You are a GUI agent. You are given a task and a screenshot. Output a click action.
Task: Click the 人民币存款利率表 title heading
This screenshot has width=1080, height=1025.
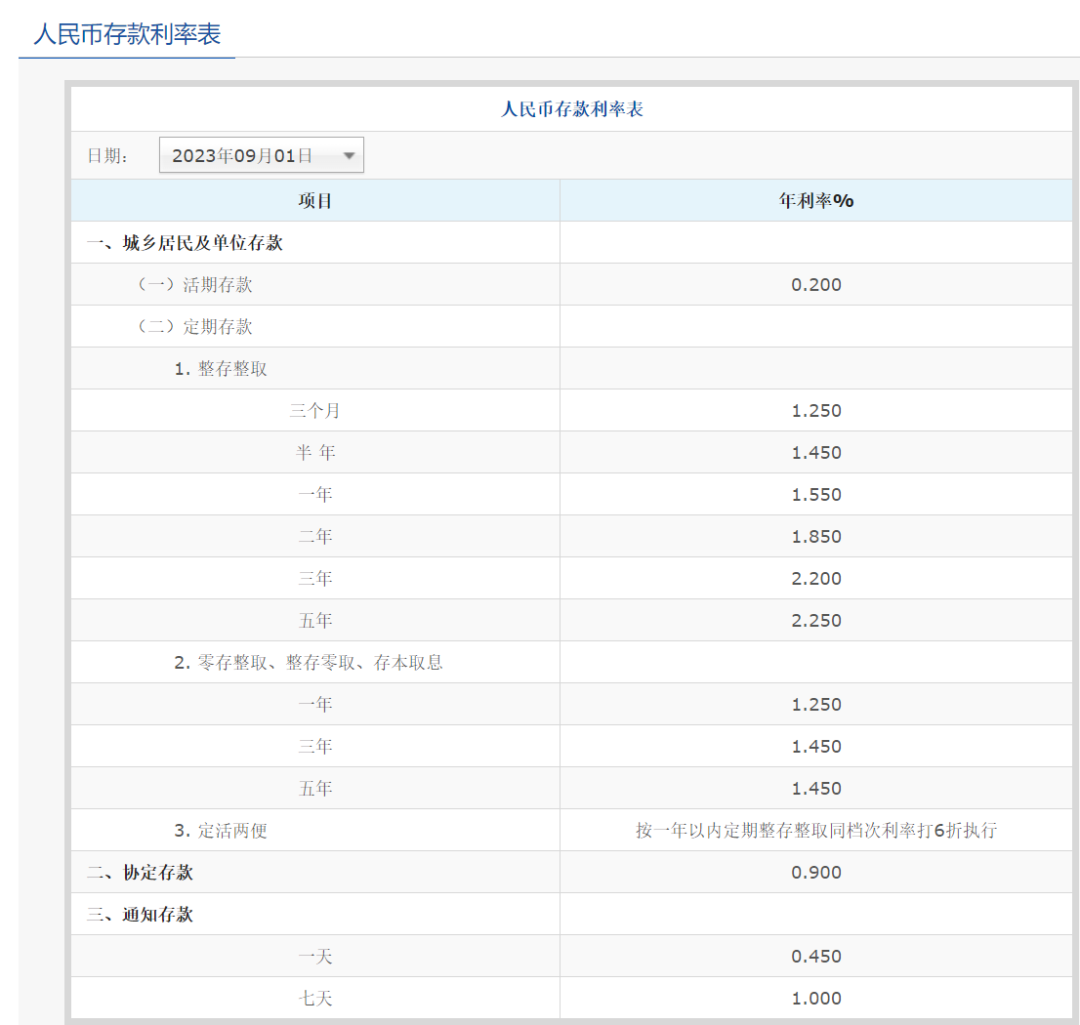573,109
